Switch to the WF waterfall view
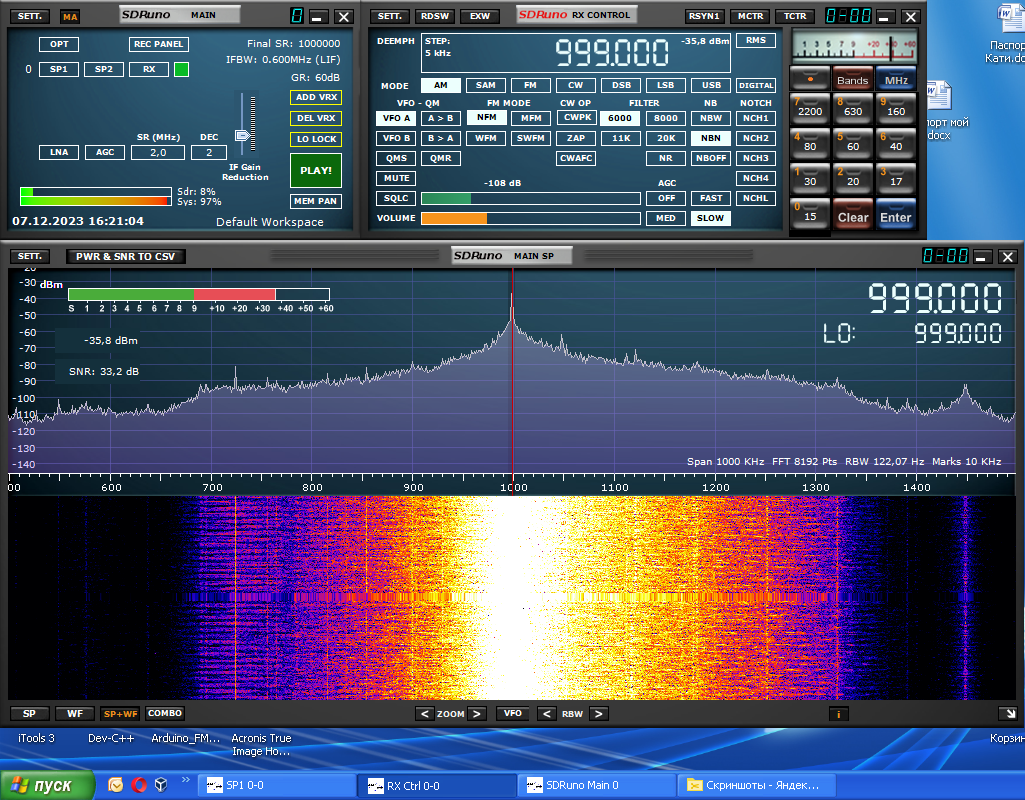Image resolution: width=1025 pixels, height=800 pixels. 75,714
